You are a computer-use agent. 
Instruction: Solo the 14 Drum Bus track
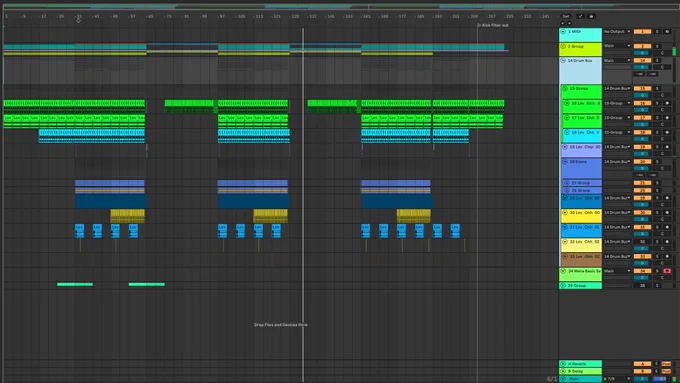tap(657, 60)
